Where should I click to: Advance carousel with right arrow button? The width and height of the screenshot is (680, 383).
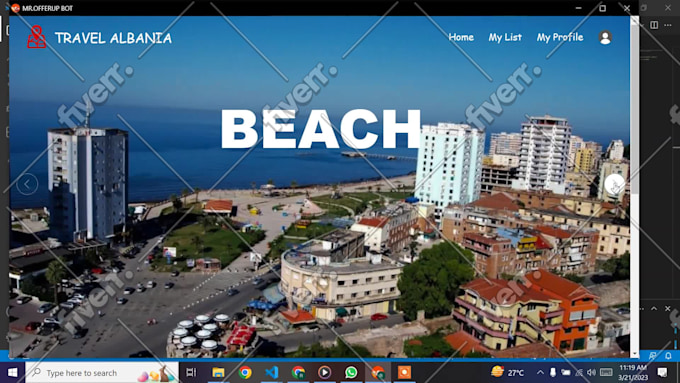pyautogui.click(x=615, y=184)
